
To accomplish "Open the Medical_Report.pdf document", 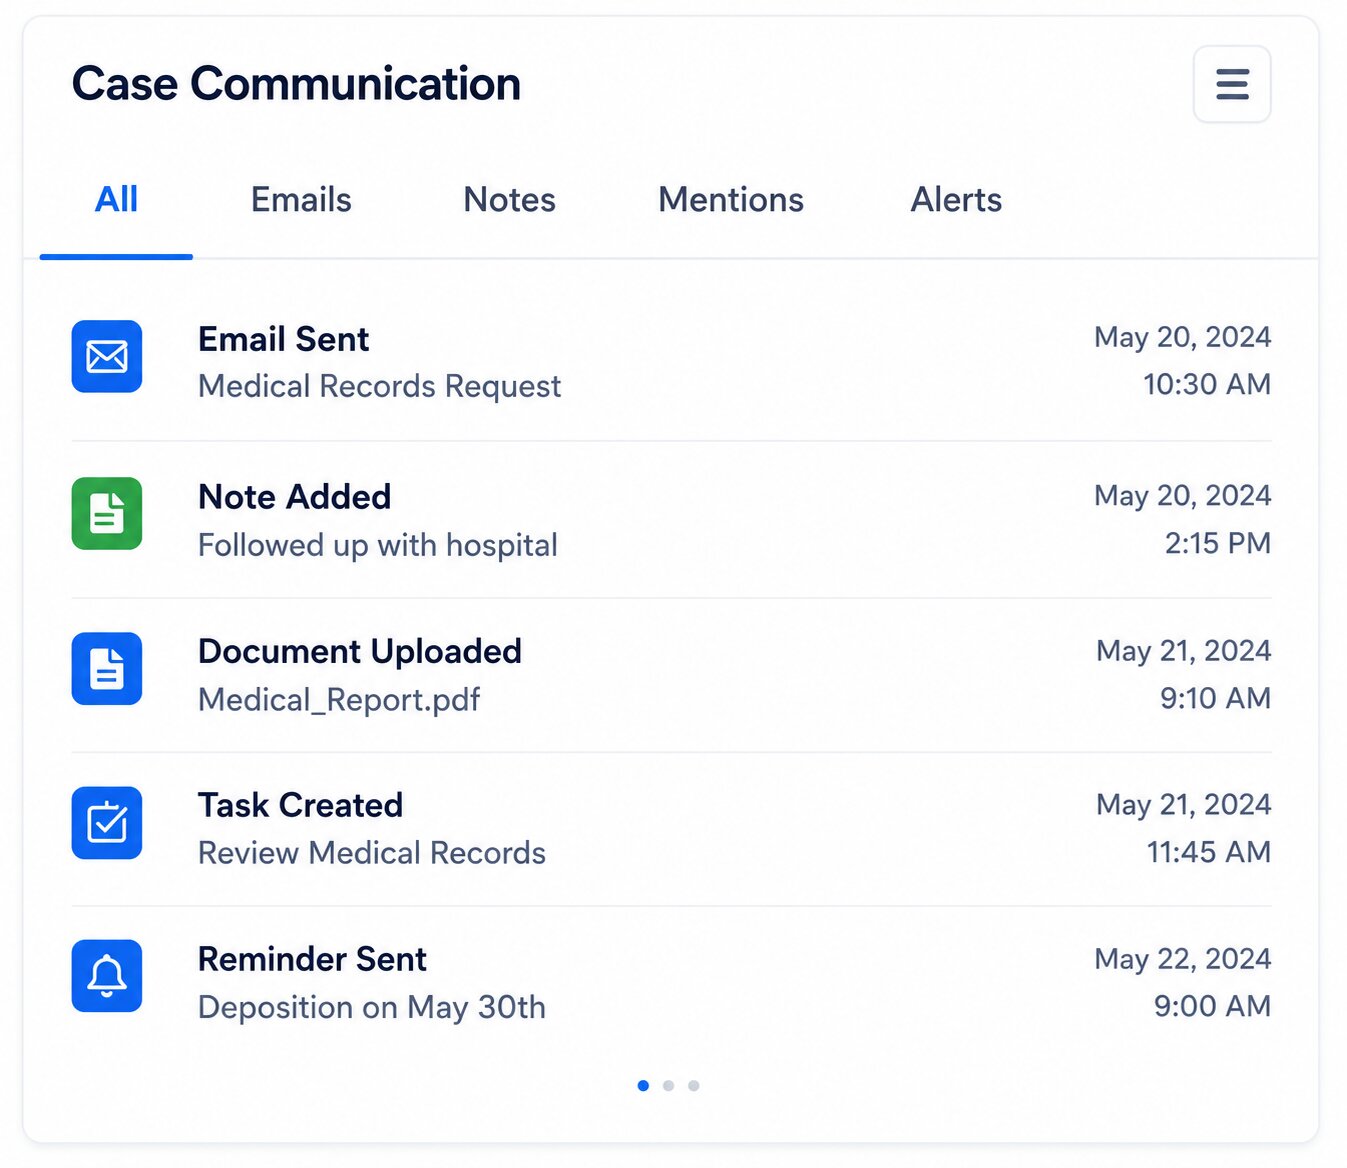I will click(671, 675).
